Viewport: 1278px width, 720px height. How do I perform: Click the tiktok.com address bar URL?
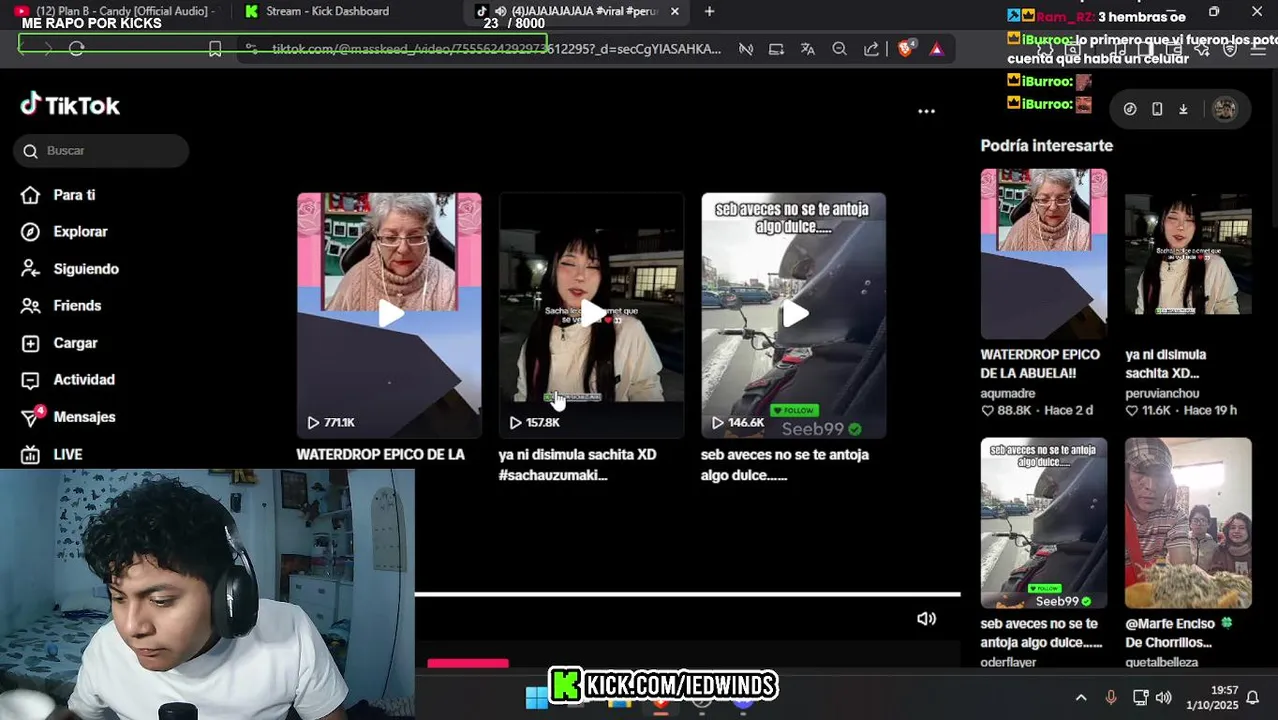[496, 48]
